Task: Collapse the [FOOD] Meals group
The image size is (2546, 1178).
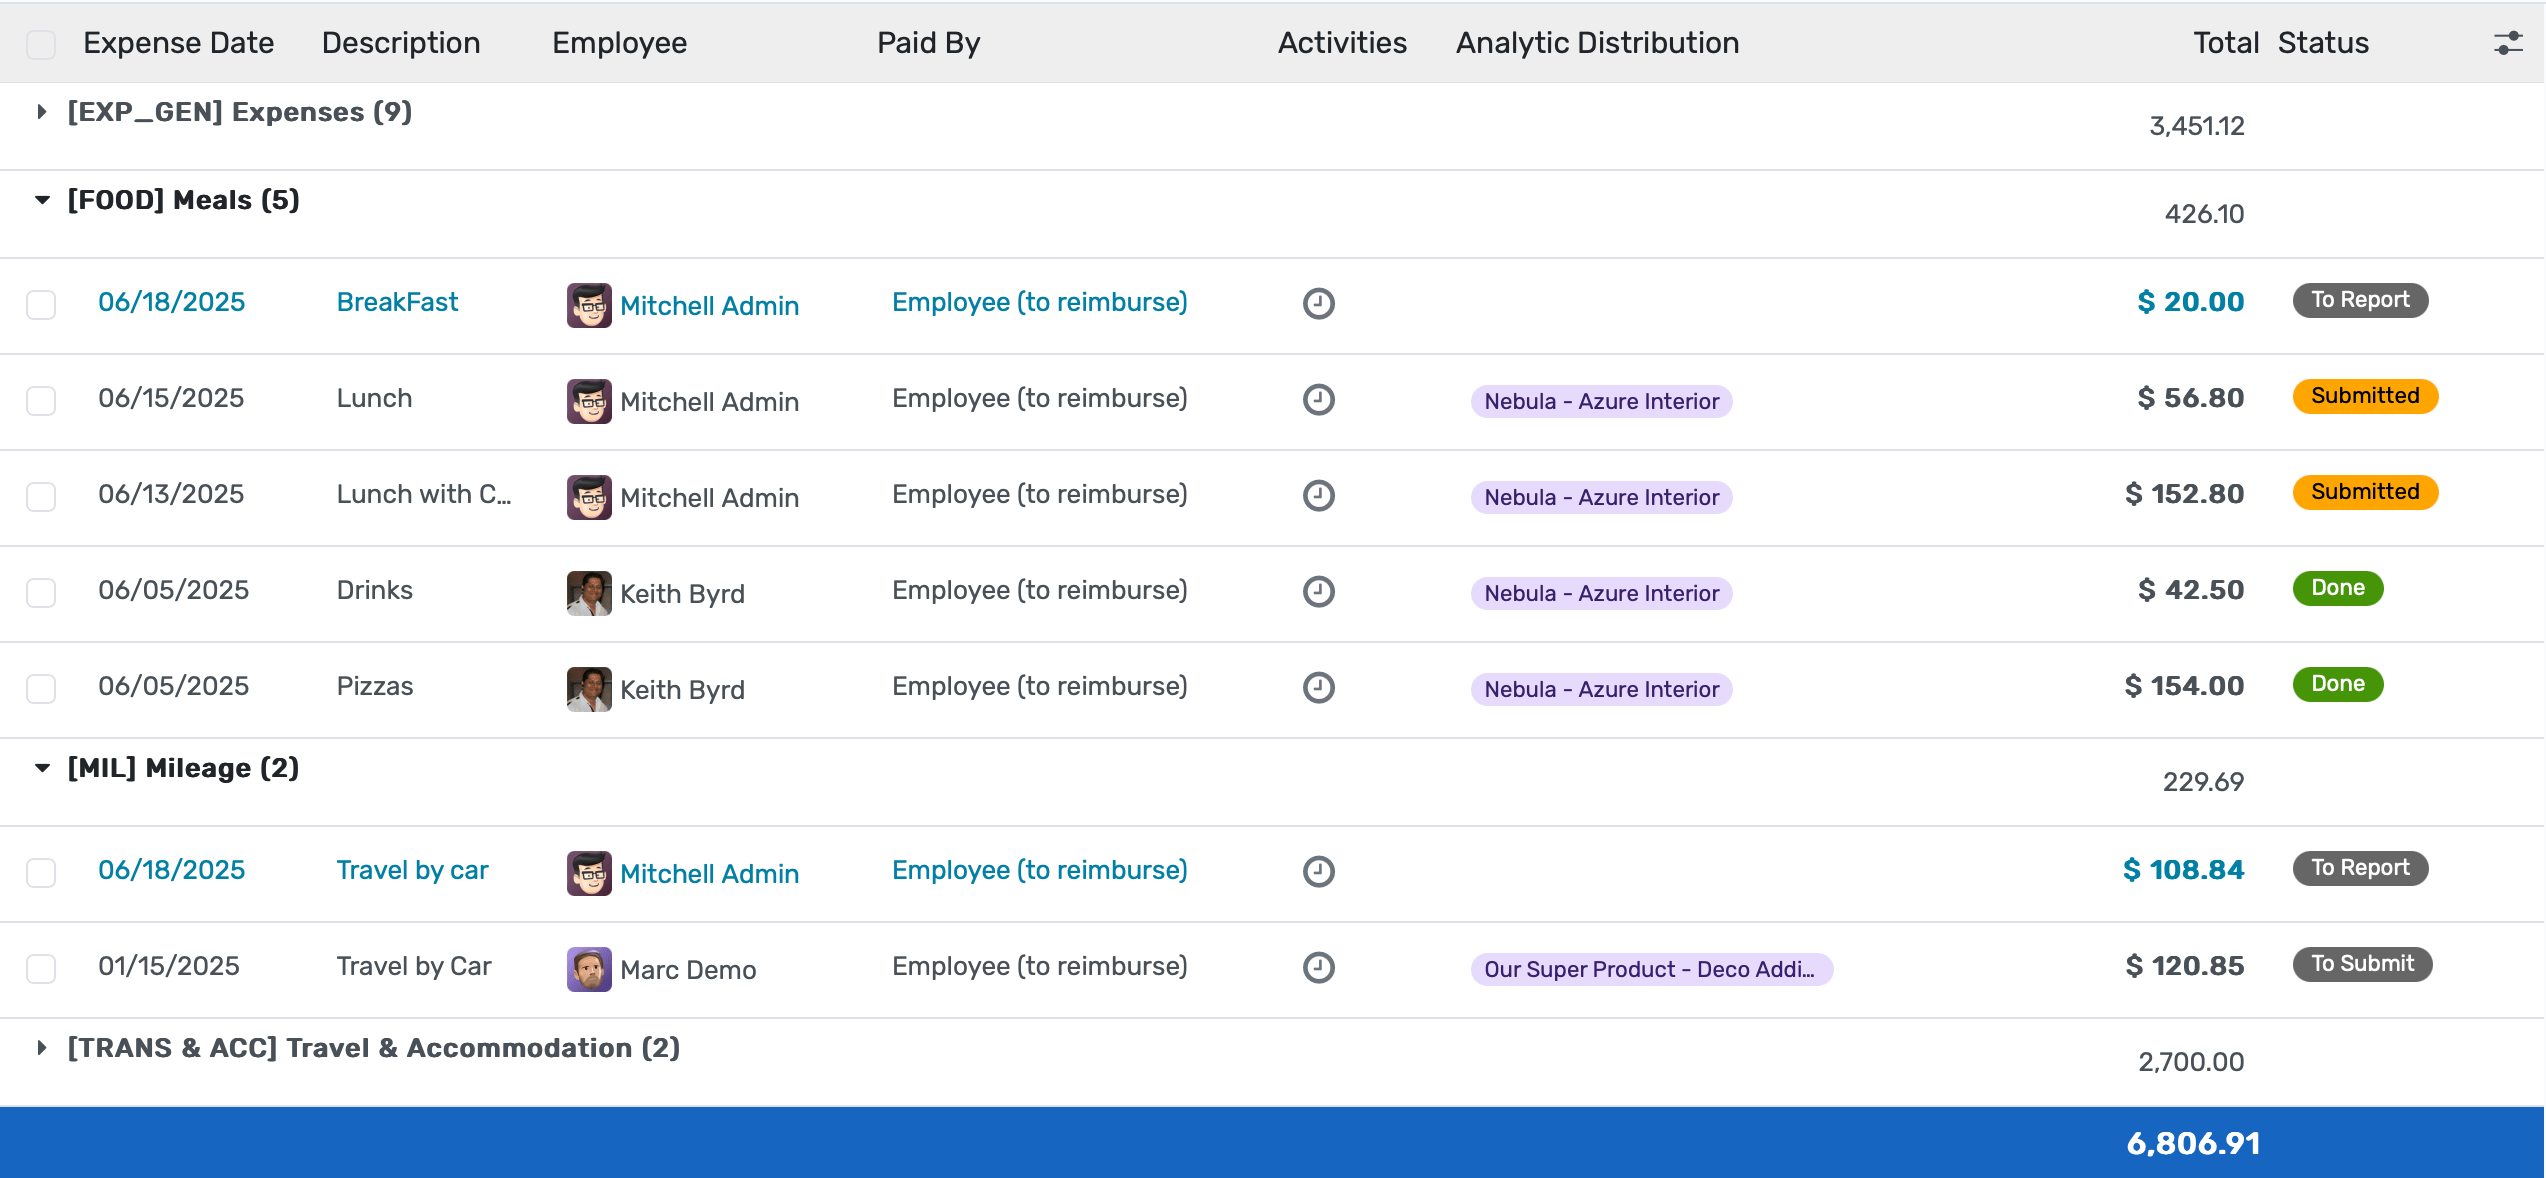Action: pyautogui.click(x=41, y=200)
